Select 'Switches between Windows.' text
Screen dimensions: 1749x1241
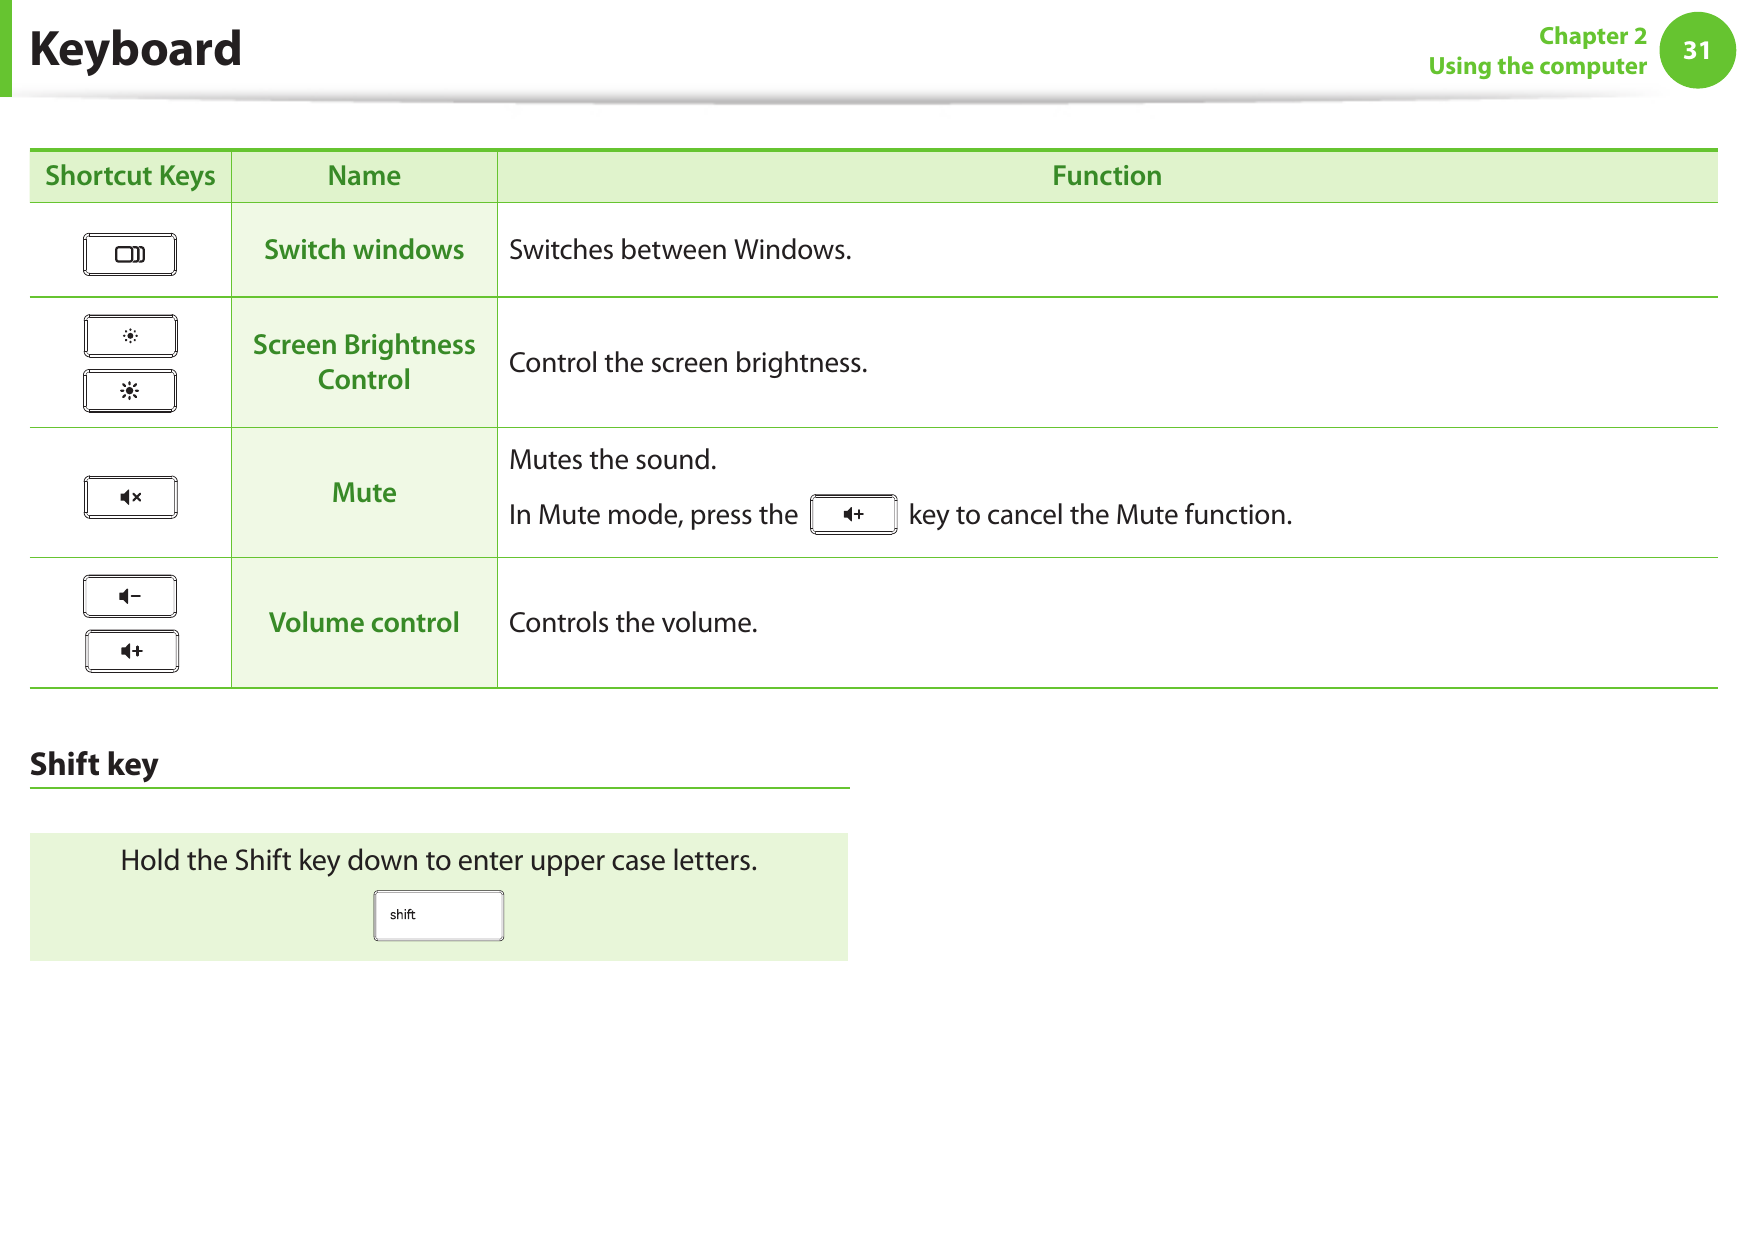point(680,250)
